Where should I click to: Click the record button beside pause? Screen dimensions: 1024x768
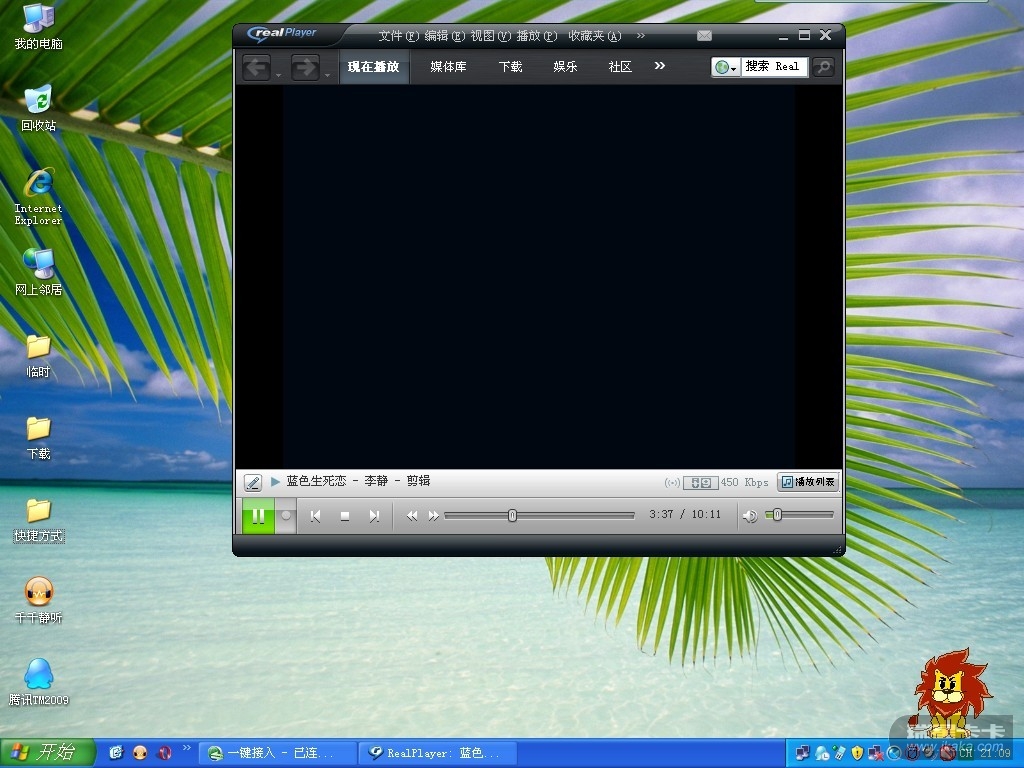coord(286,516)
